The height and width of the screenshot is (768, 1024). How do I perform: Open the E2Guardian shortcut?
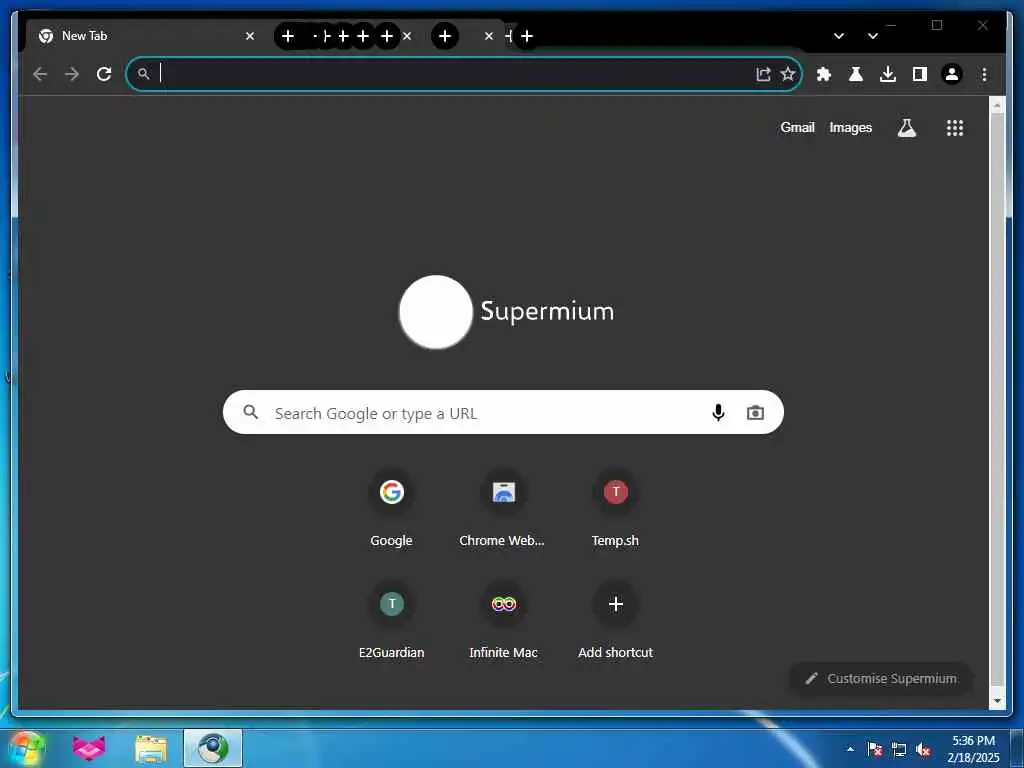coord(391,620)
